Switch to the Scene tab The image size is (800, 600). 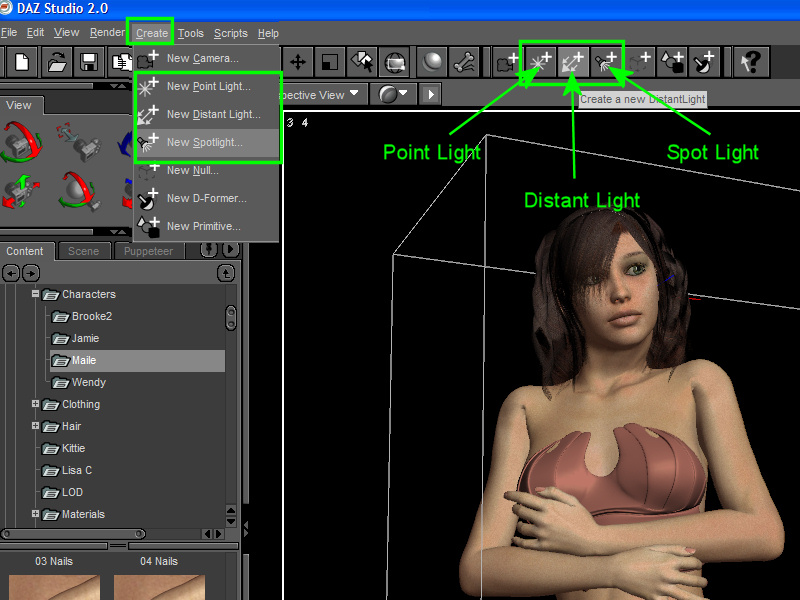84,251
